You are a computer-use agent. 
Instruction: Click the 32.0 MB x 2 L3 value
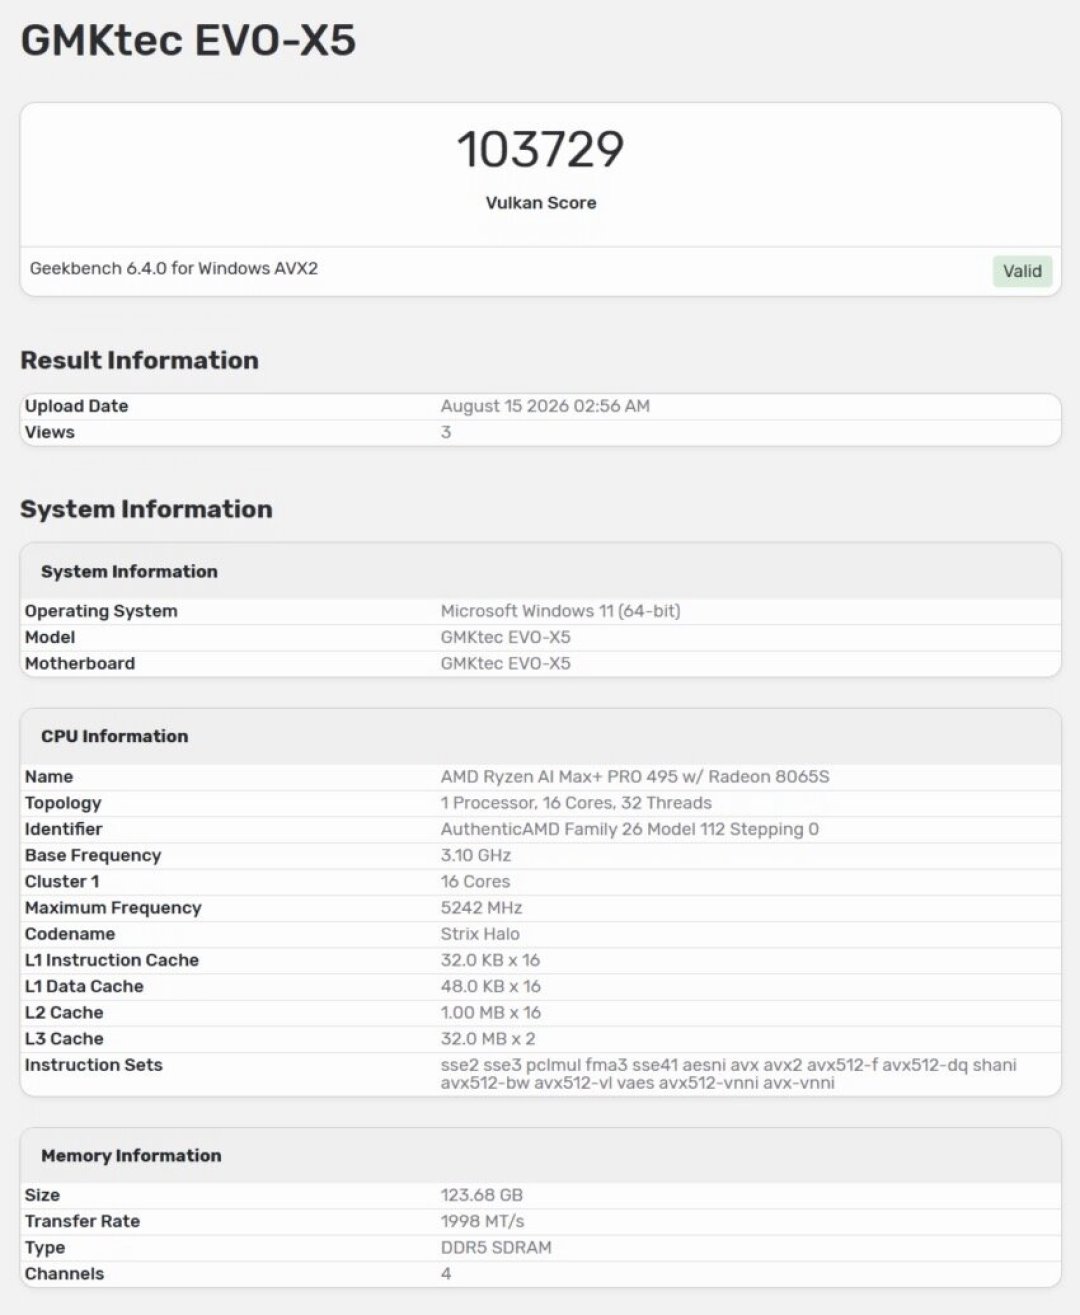pos(488,1039)
